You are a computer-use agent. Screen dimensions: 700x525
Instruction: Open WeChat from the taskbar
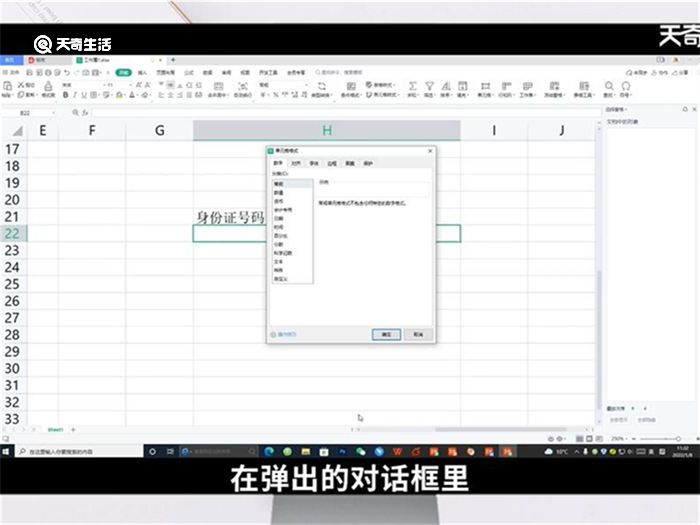pos(361,452)
